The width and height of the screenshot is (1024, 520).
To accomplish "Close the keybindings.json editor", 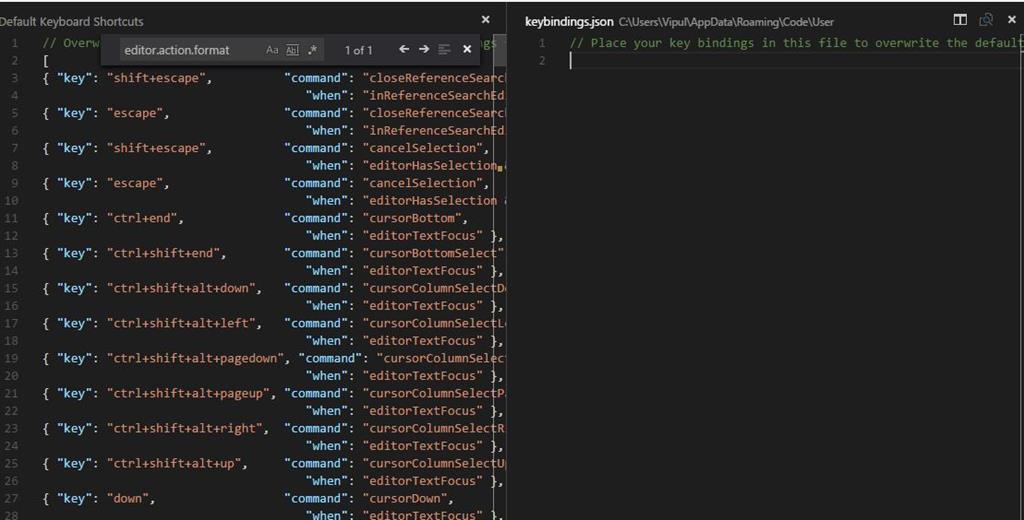I will coord(1012,20).
